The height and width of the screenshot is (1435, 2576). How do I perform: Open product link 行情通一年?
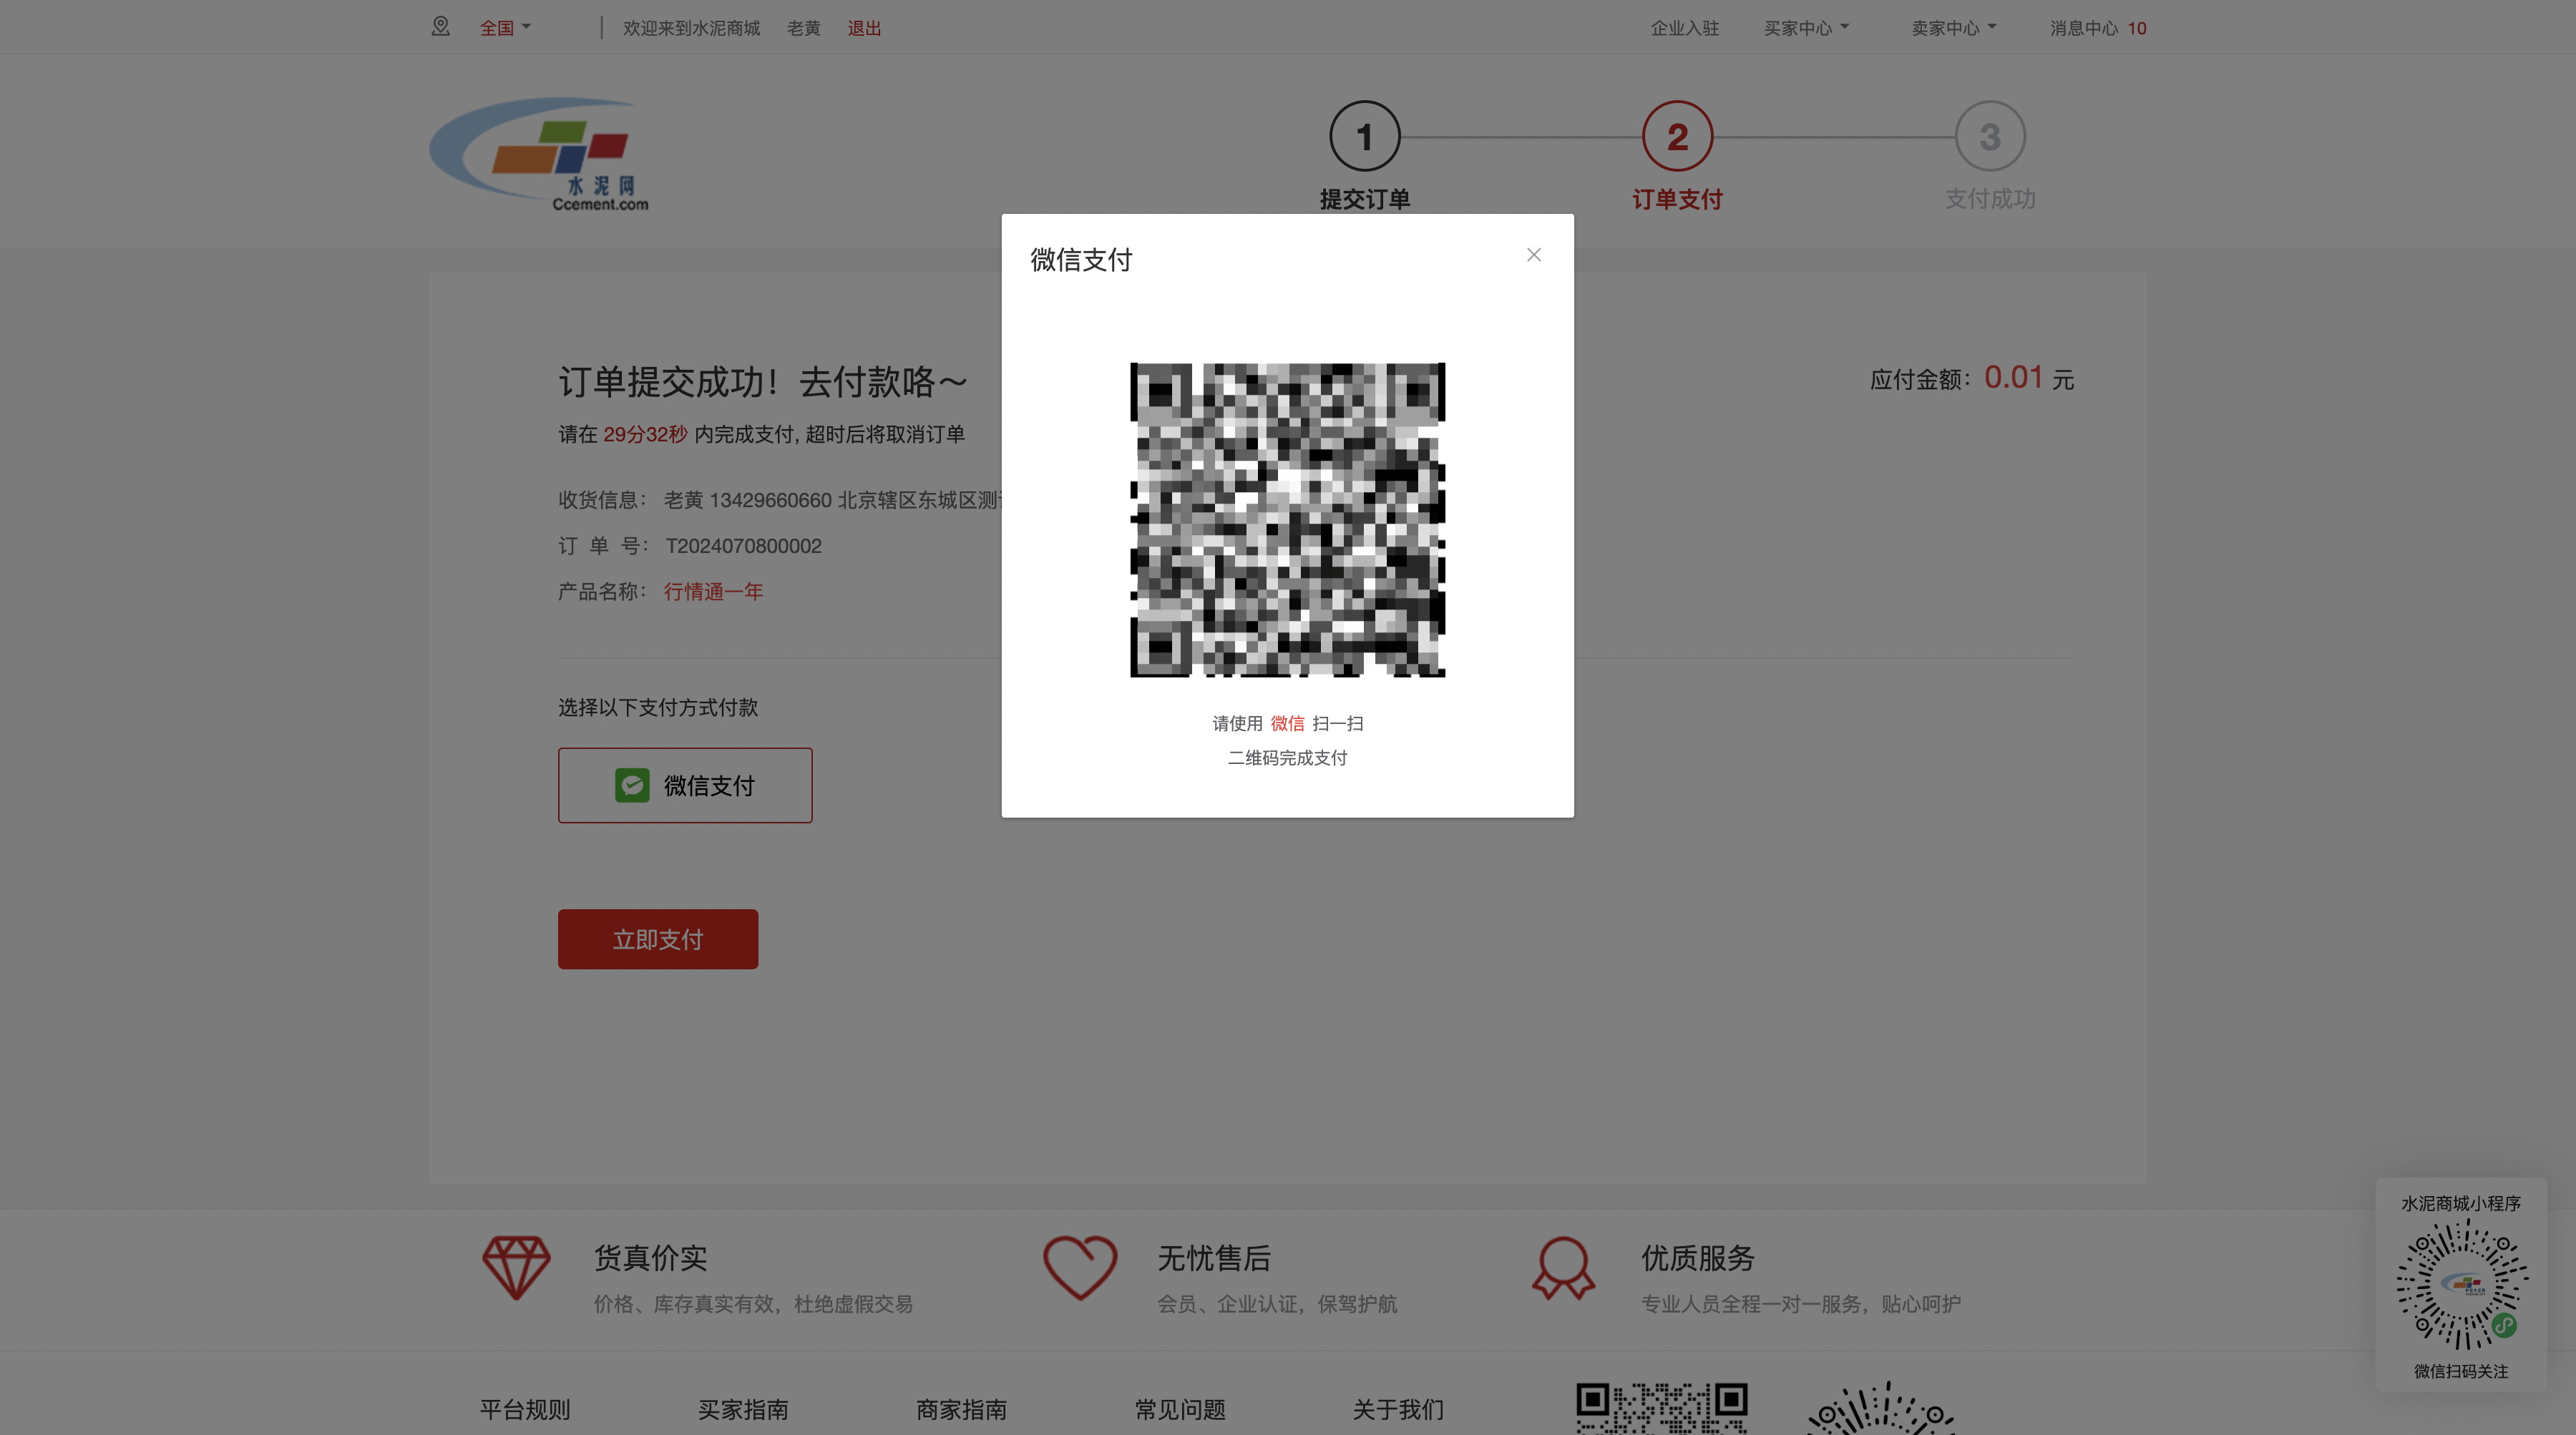713,592
